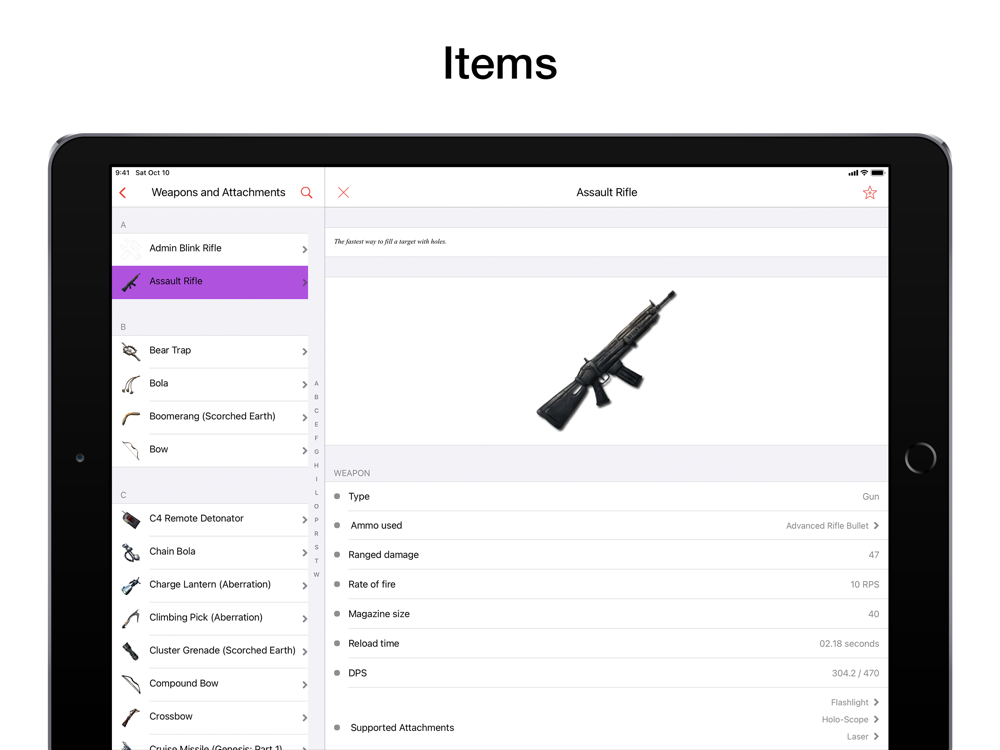Click the Bear Trap item icon
This screenshot has width=1000, height=750.
[x=131, y=351]
